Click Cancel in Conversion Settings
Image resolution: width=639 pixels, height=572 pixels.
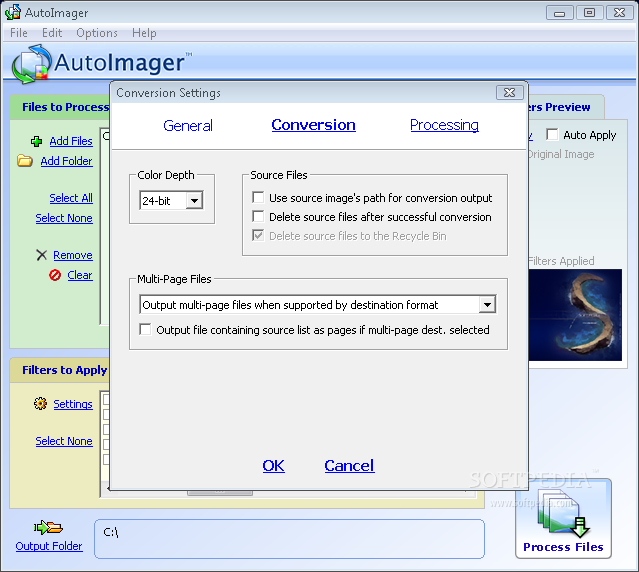click(349, 466)
